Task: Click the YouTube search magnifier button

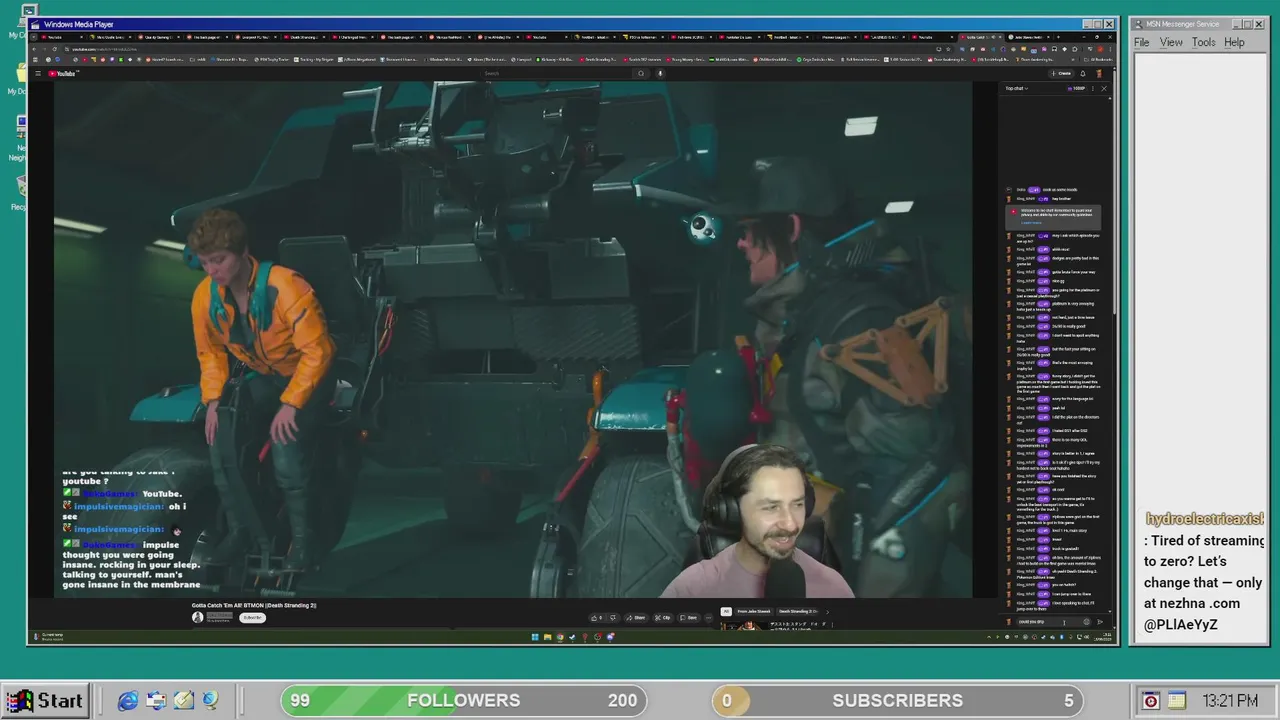Action: click(x=641, y=73)
